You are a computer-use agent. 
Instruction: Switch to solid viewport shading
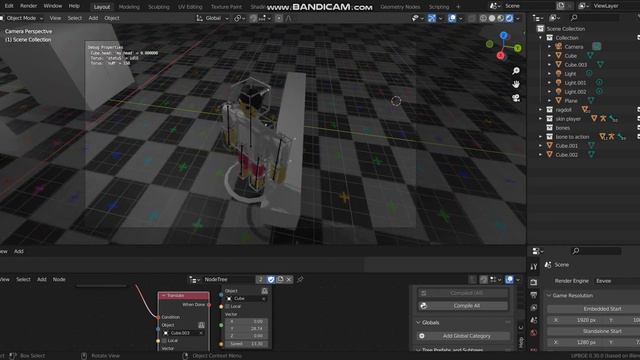pos(492,18)
